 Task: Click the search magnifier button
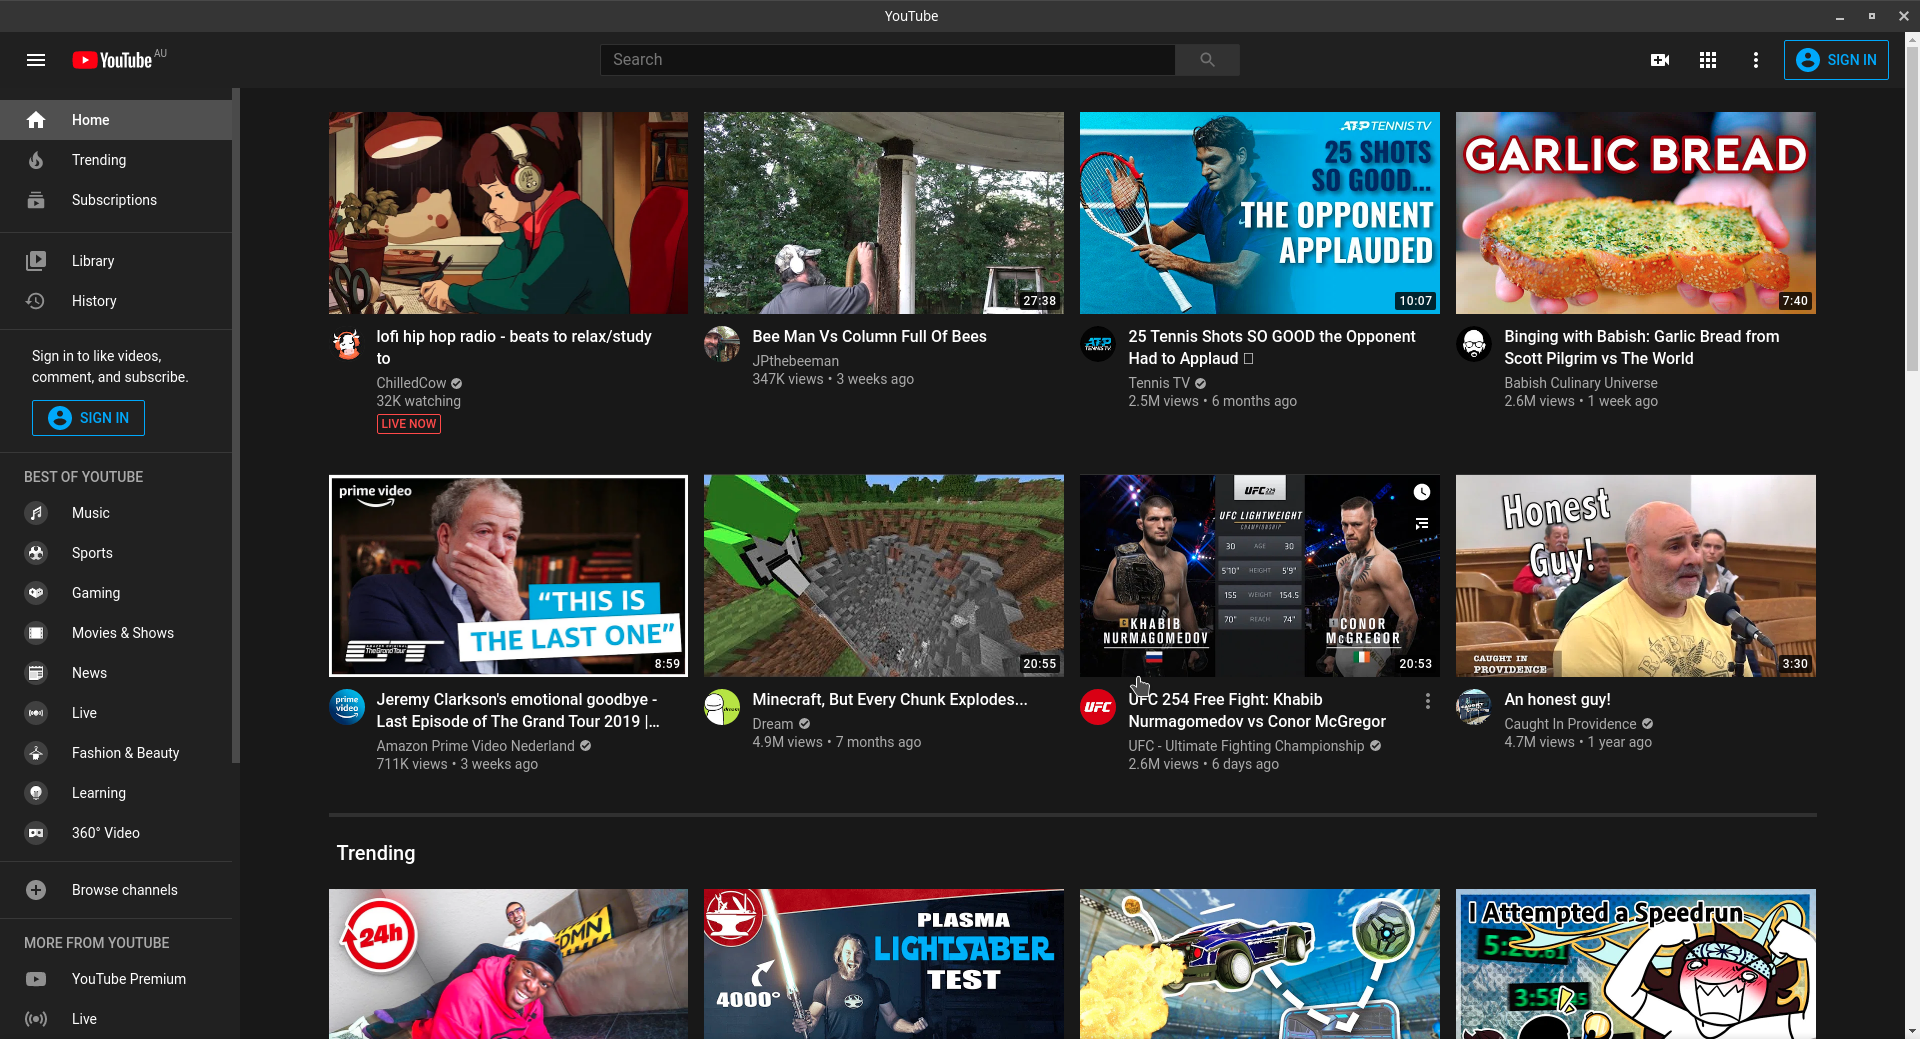coord(1207,60)
